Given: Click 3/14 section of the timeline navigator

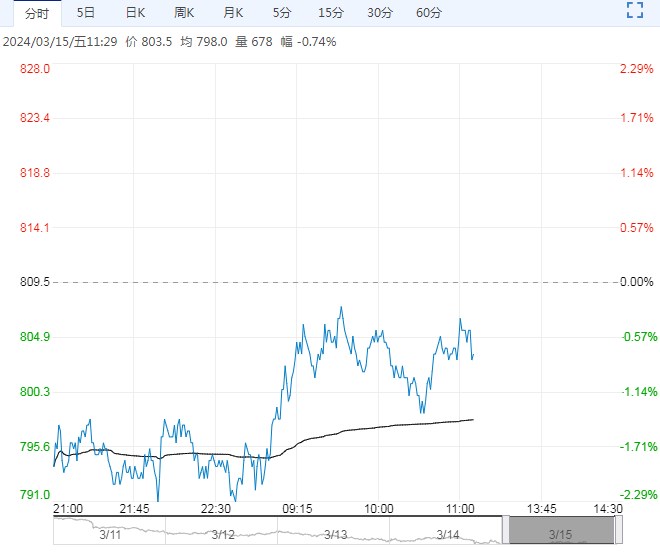Looking at the screenshot, I should click(448, 535).
